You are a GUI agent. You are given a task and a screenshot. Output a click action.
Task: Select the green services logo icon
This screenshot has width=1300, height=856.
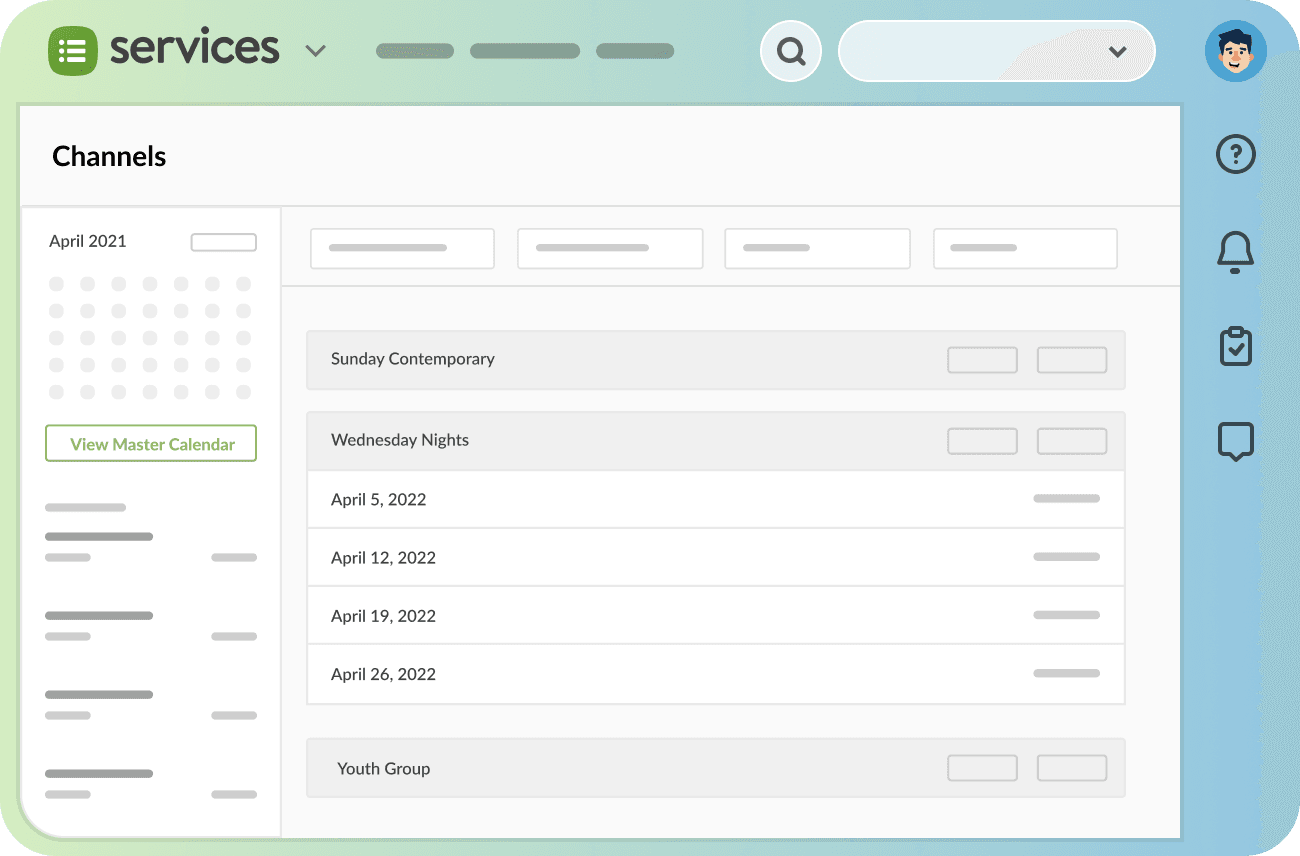point(71,49)
